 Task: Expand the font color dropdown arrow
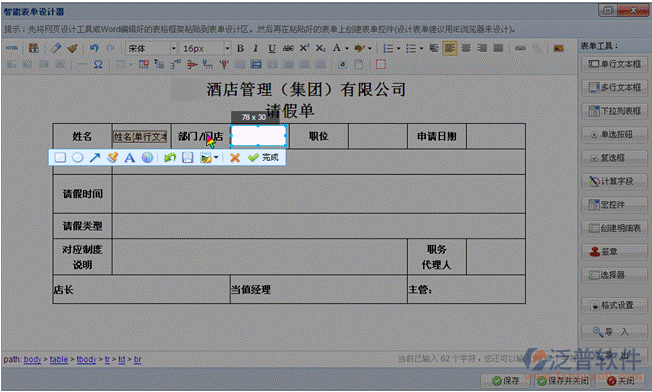[346, 48]
